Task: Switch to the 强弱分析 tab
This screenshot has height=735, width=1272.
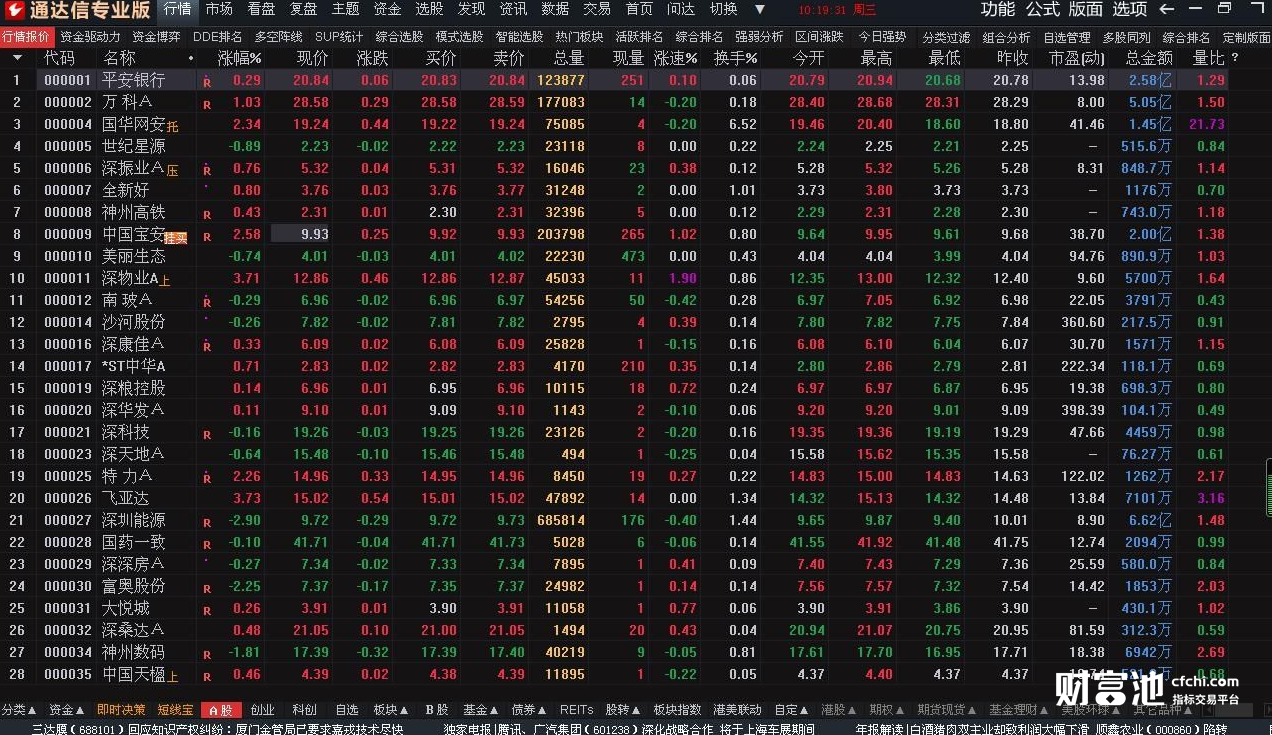Action: click(759, 37)
